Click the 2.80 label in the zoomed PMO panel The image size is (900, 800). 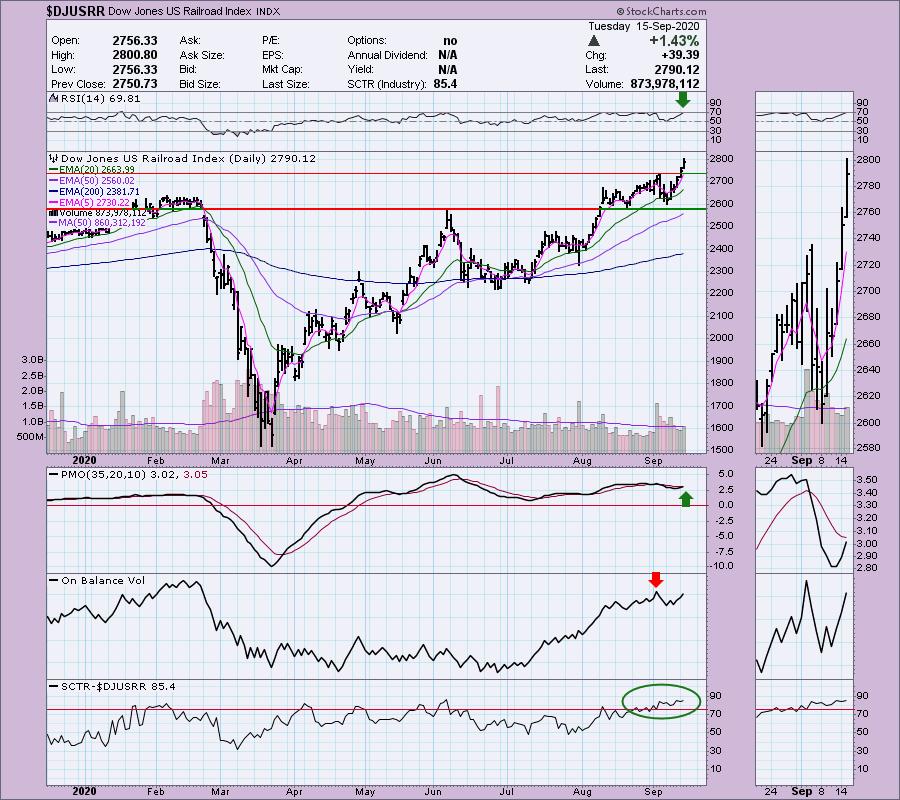click(867, 568)
